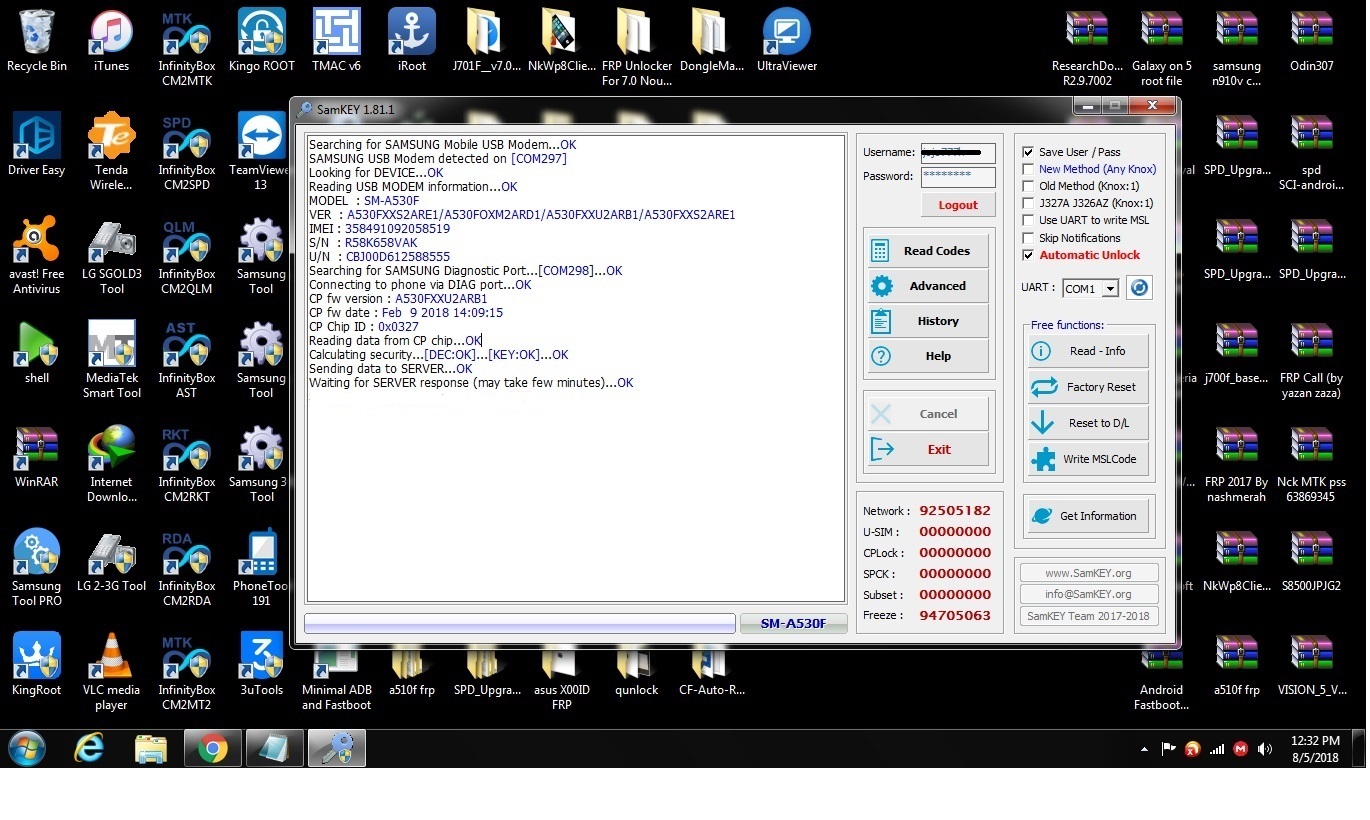Viewport: 1370px width, 820px height.
Task: Click the Freeze code 94705063
Action: pyautogui.click(x=954, y=616)
